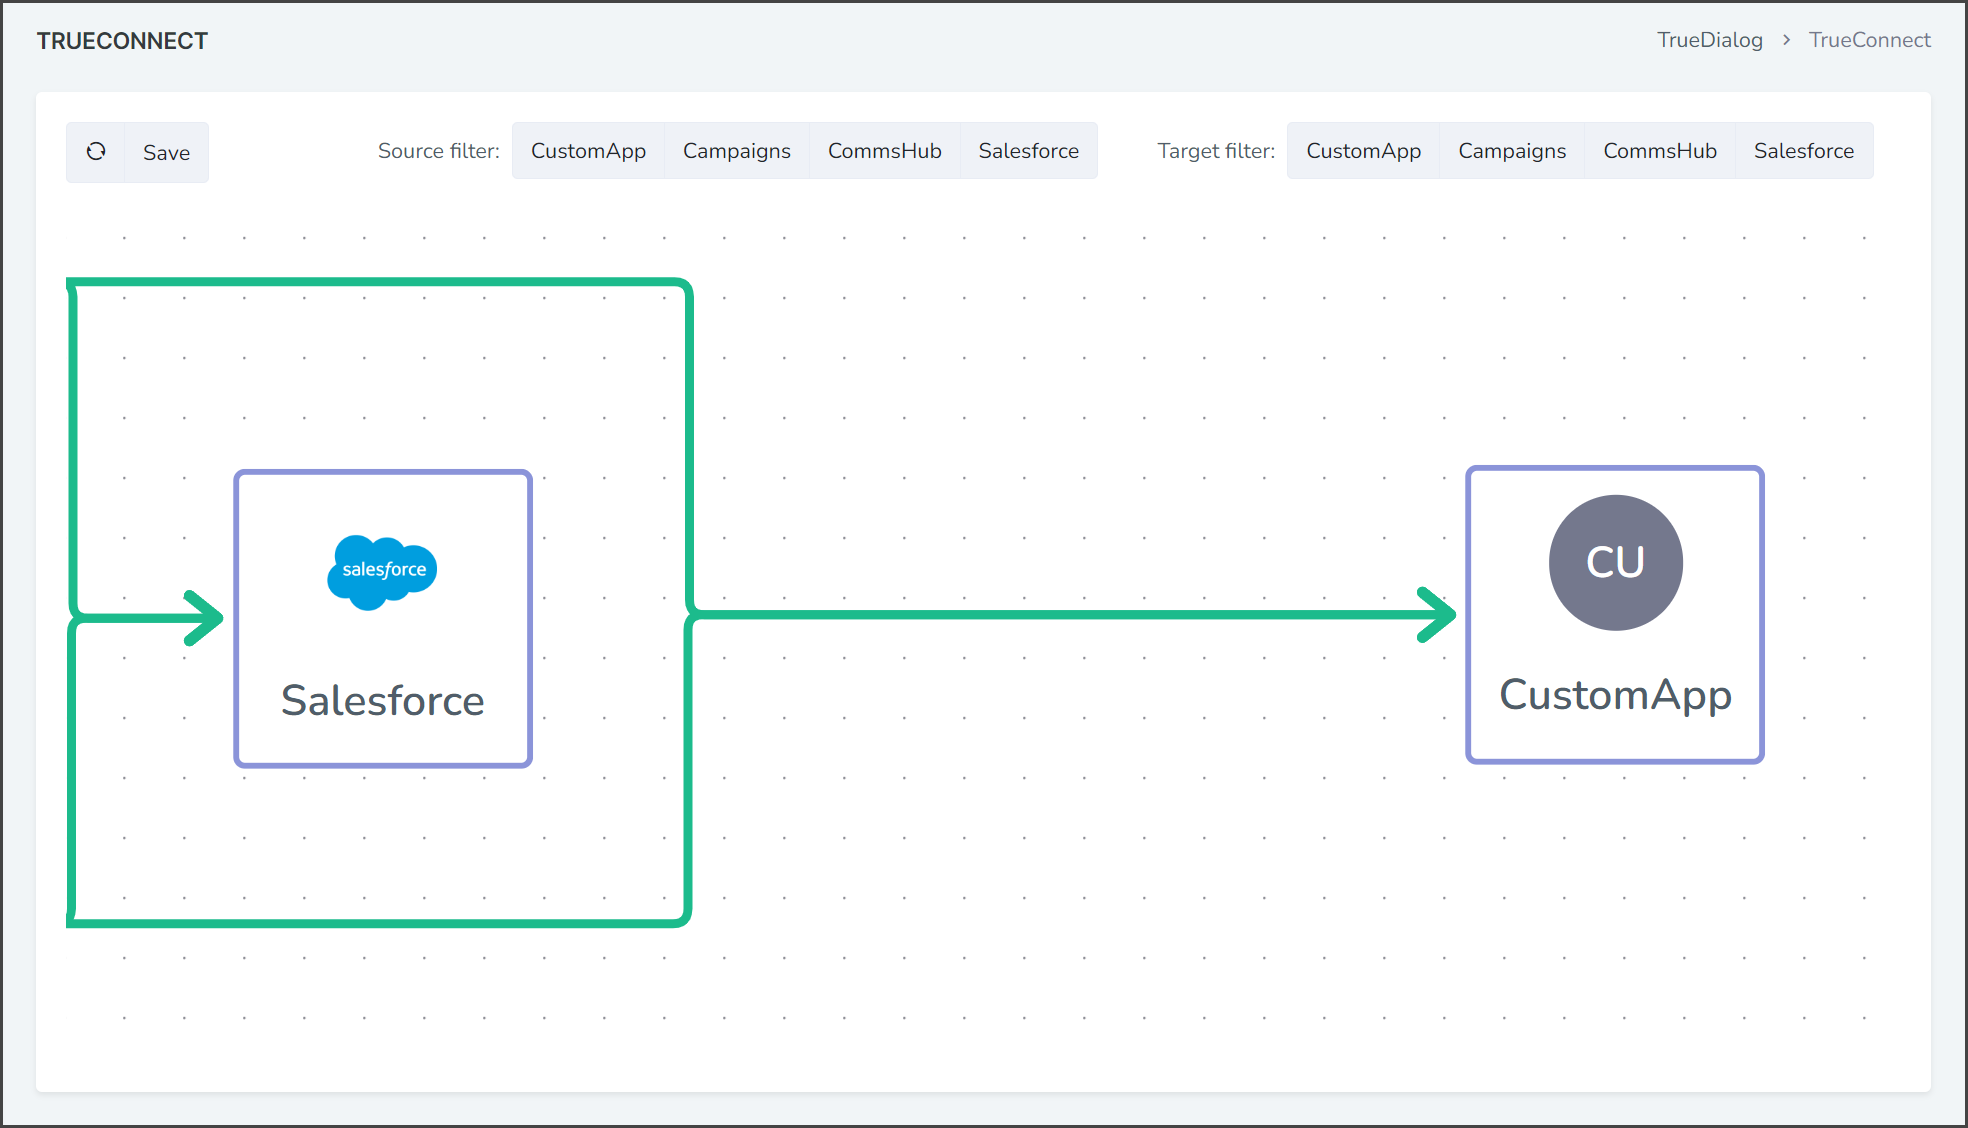Click the breadcrumb chevron separator
The image size is (1968, 1128).
click(1786, 40)
